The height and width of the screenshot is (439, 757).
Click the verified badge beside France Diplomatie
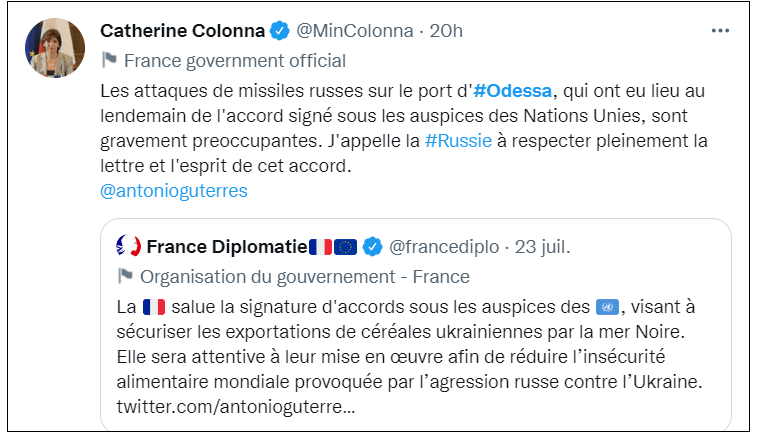click(x=371, y=246)
